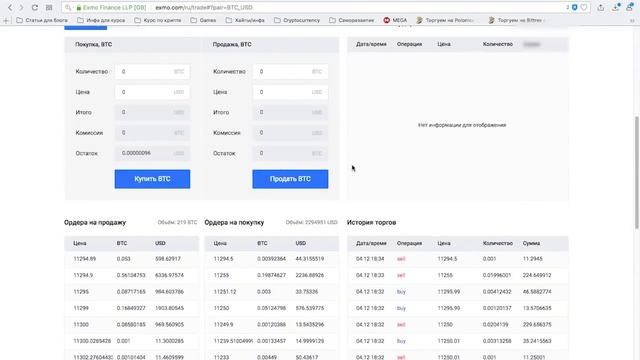
Task: Go forward using the browser forward arrow
Action: click(21, 7)
